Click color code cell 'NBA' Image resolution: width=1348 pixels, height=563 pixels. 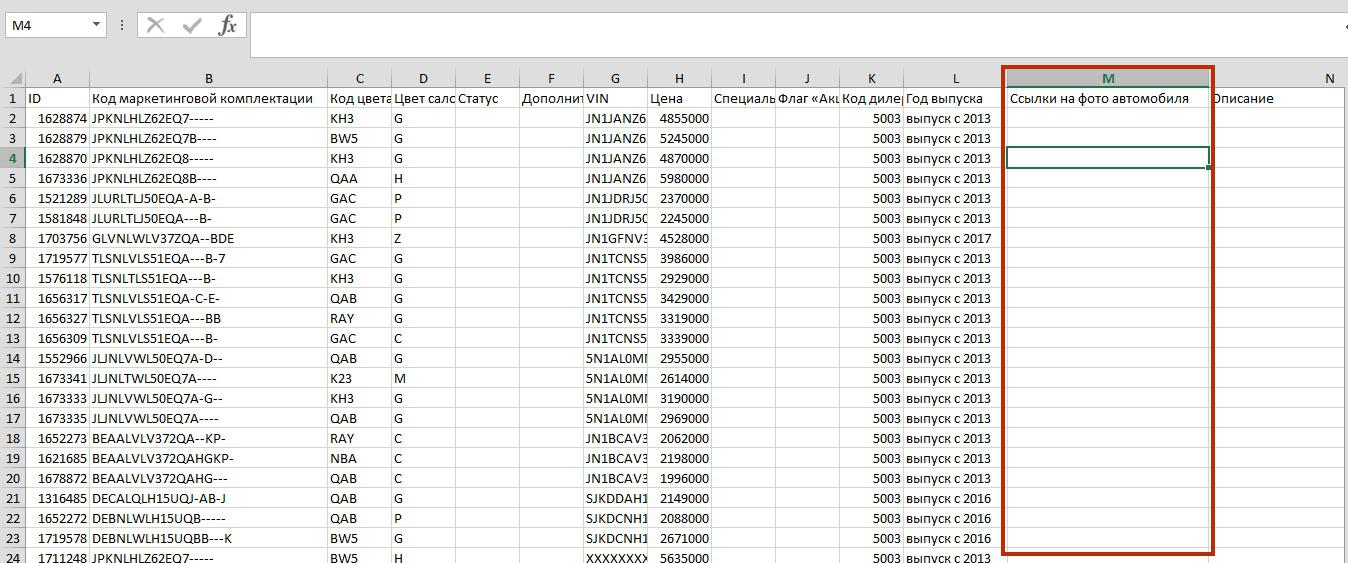tap(359, 458)
